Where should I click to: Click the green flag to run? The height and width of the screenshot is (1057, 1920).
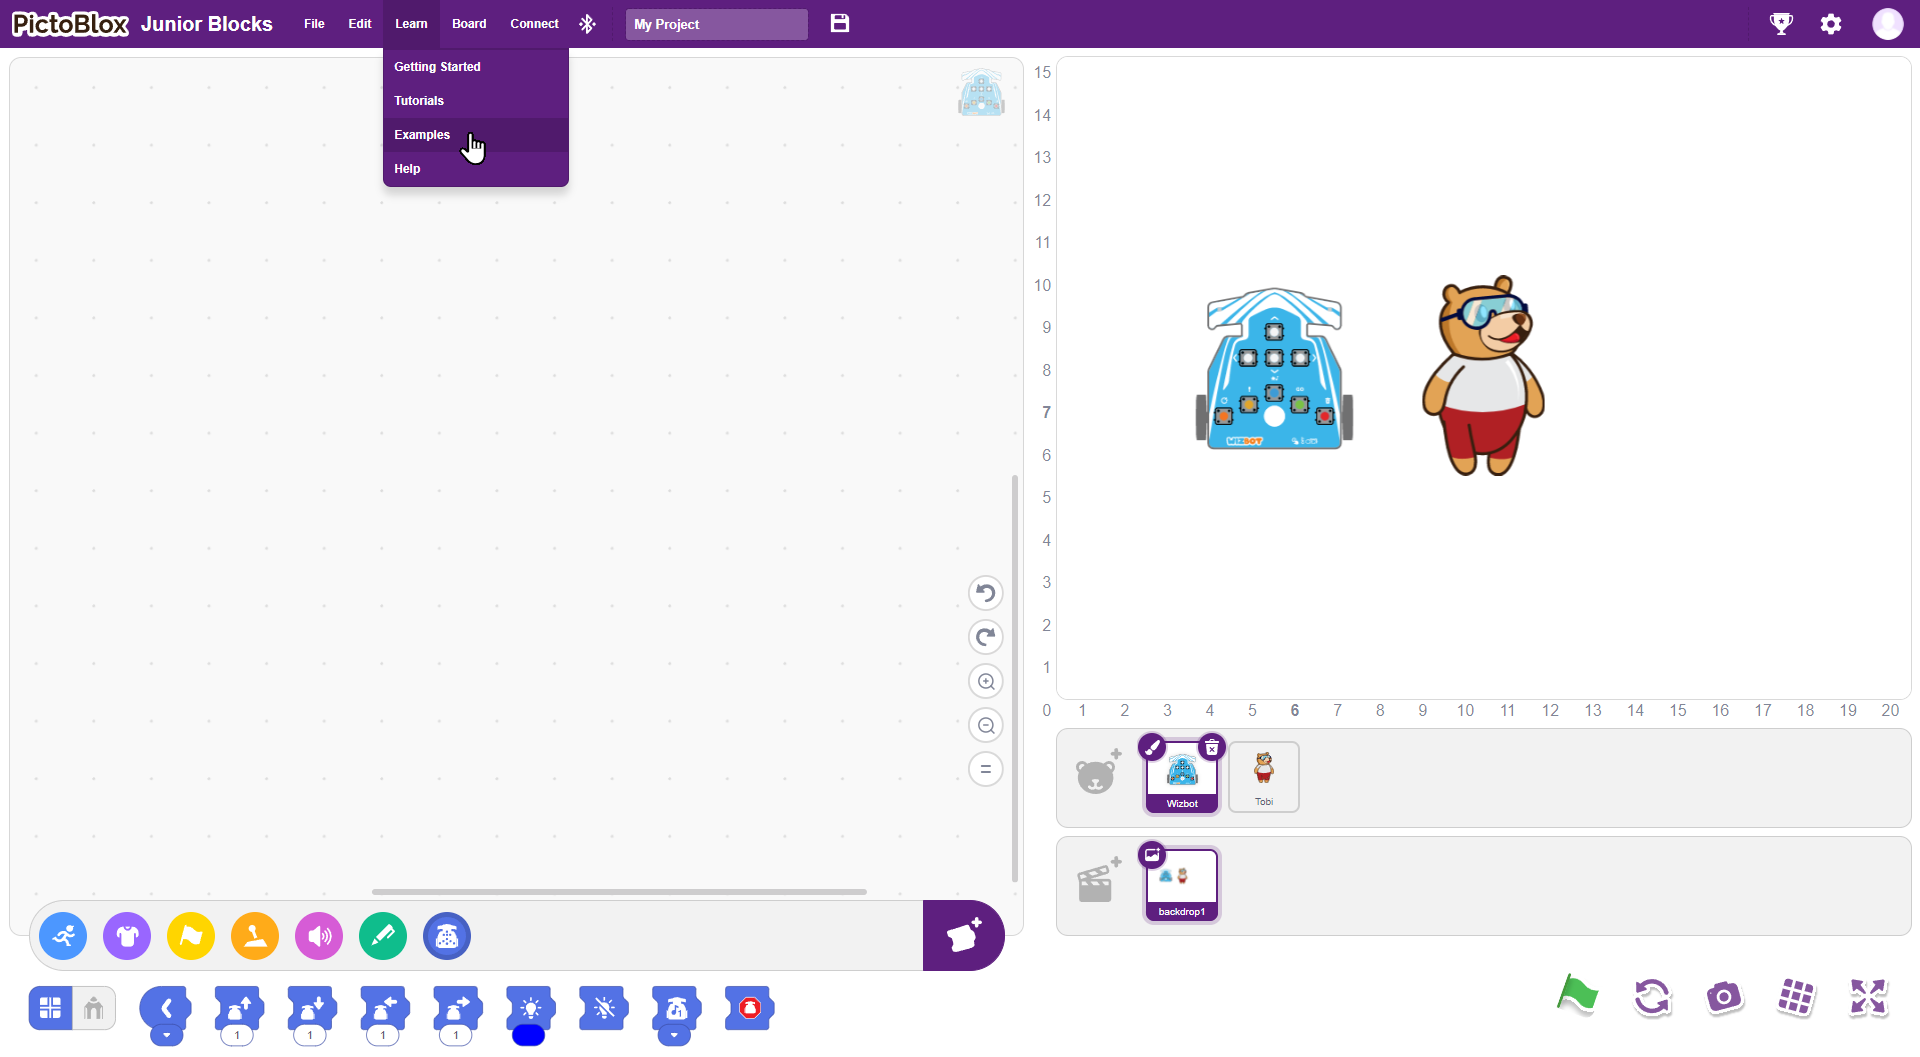1577,996
